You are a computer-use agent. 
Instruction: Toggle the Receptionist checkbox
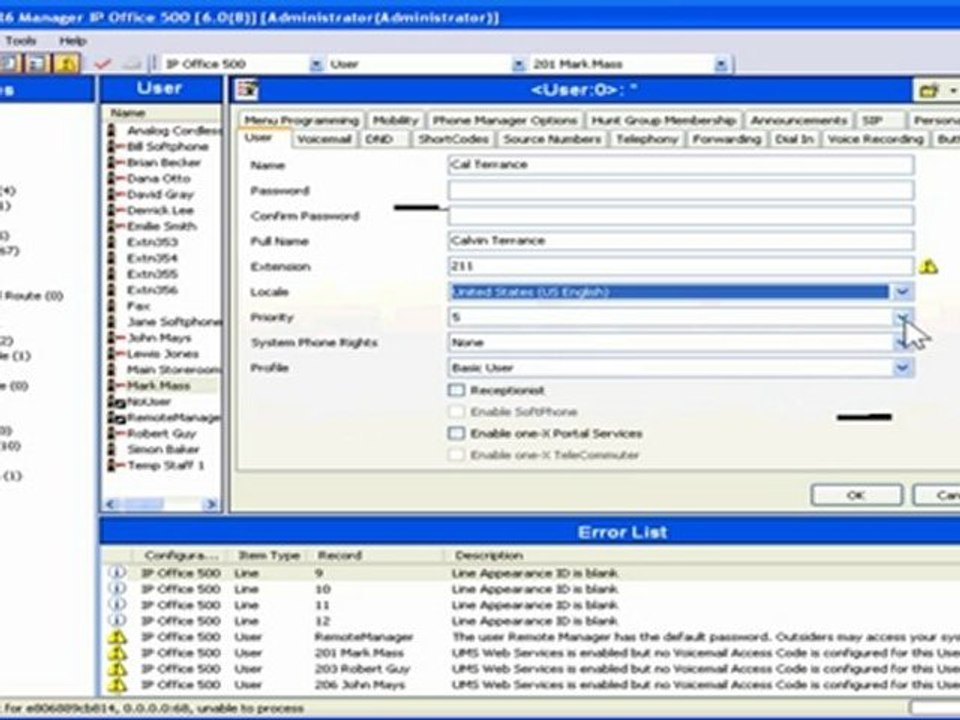[x=456, y=390]
